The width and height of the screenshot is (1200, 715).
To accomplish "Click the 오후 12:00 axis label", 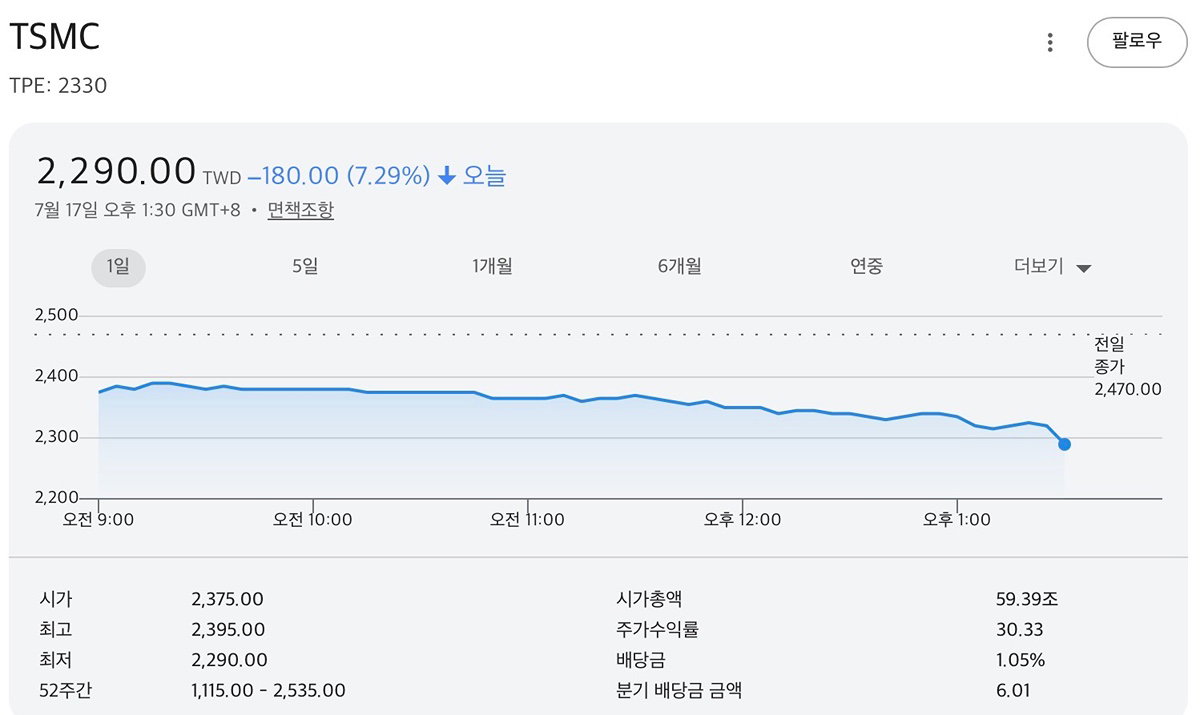I will (x=742, y=519).
